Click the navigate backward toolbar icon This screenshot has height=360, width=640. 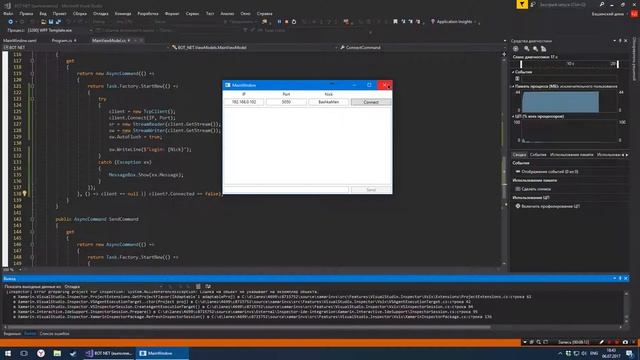coord(10,22)
